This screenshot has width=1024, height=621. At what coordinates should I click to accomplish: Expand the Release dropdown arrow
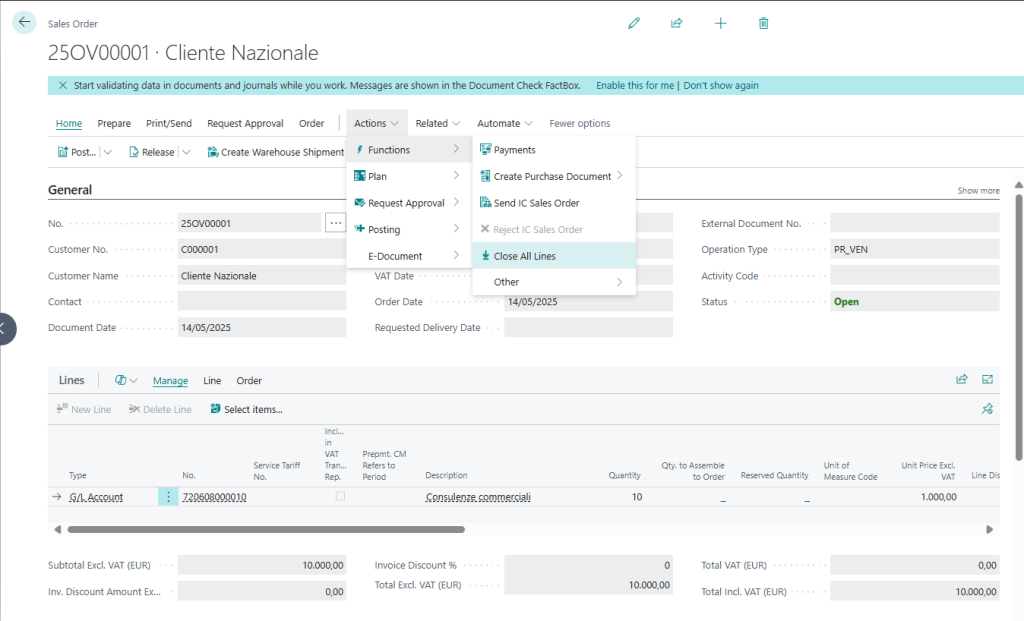185,153
